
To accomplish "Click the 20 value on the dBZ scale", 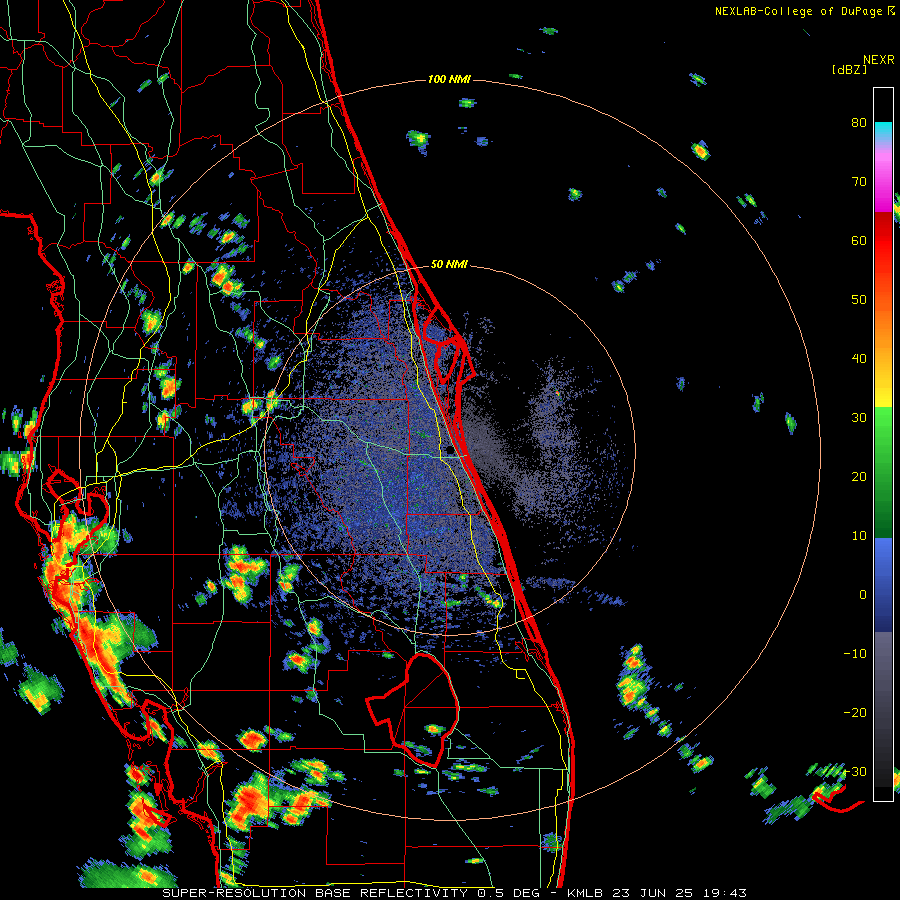I will click(859, 477).
